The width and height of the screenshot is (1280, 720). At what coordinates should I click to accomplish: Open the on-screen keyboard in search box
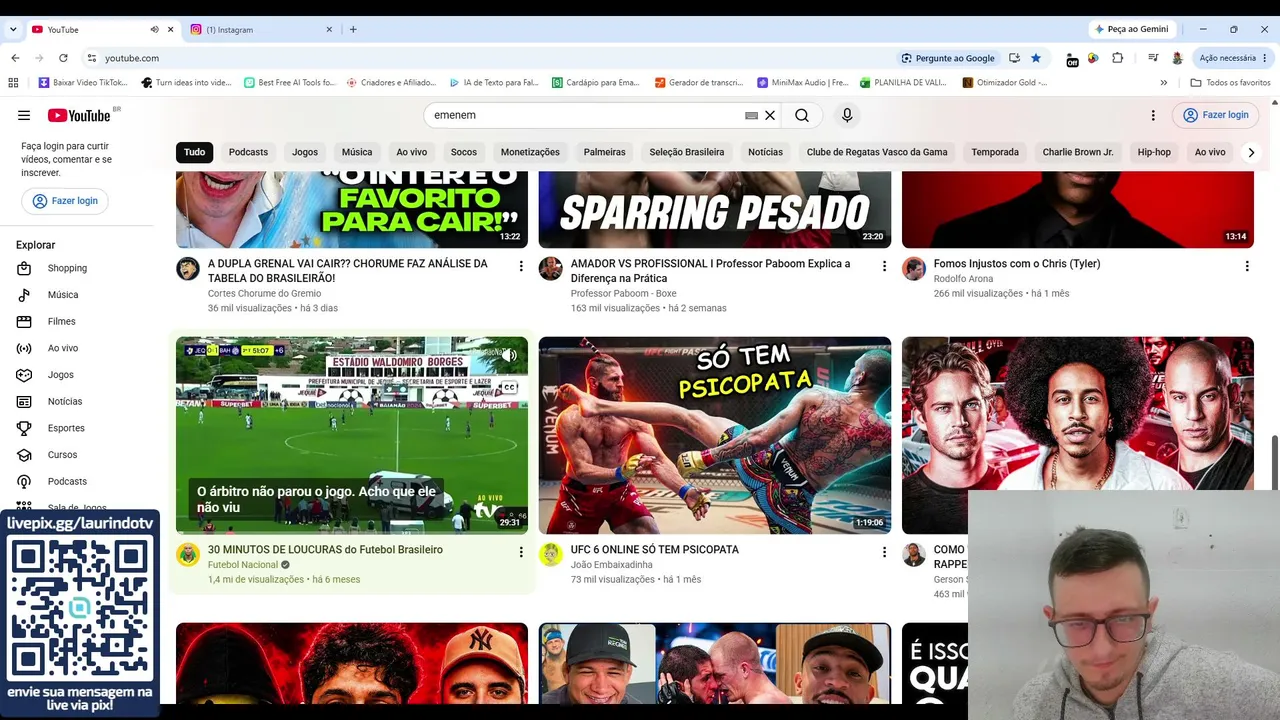(751, 115)
